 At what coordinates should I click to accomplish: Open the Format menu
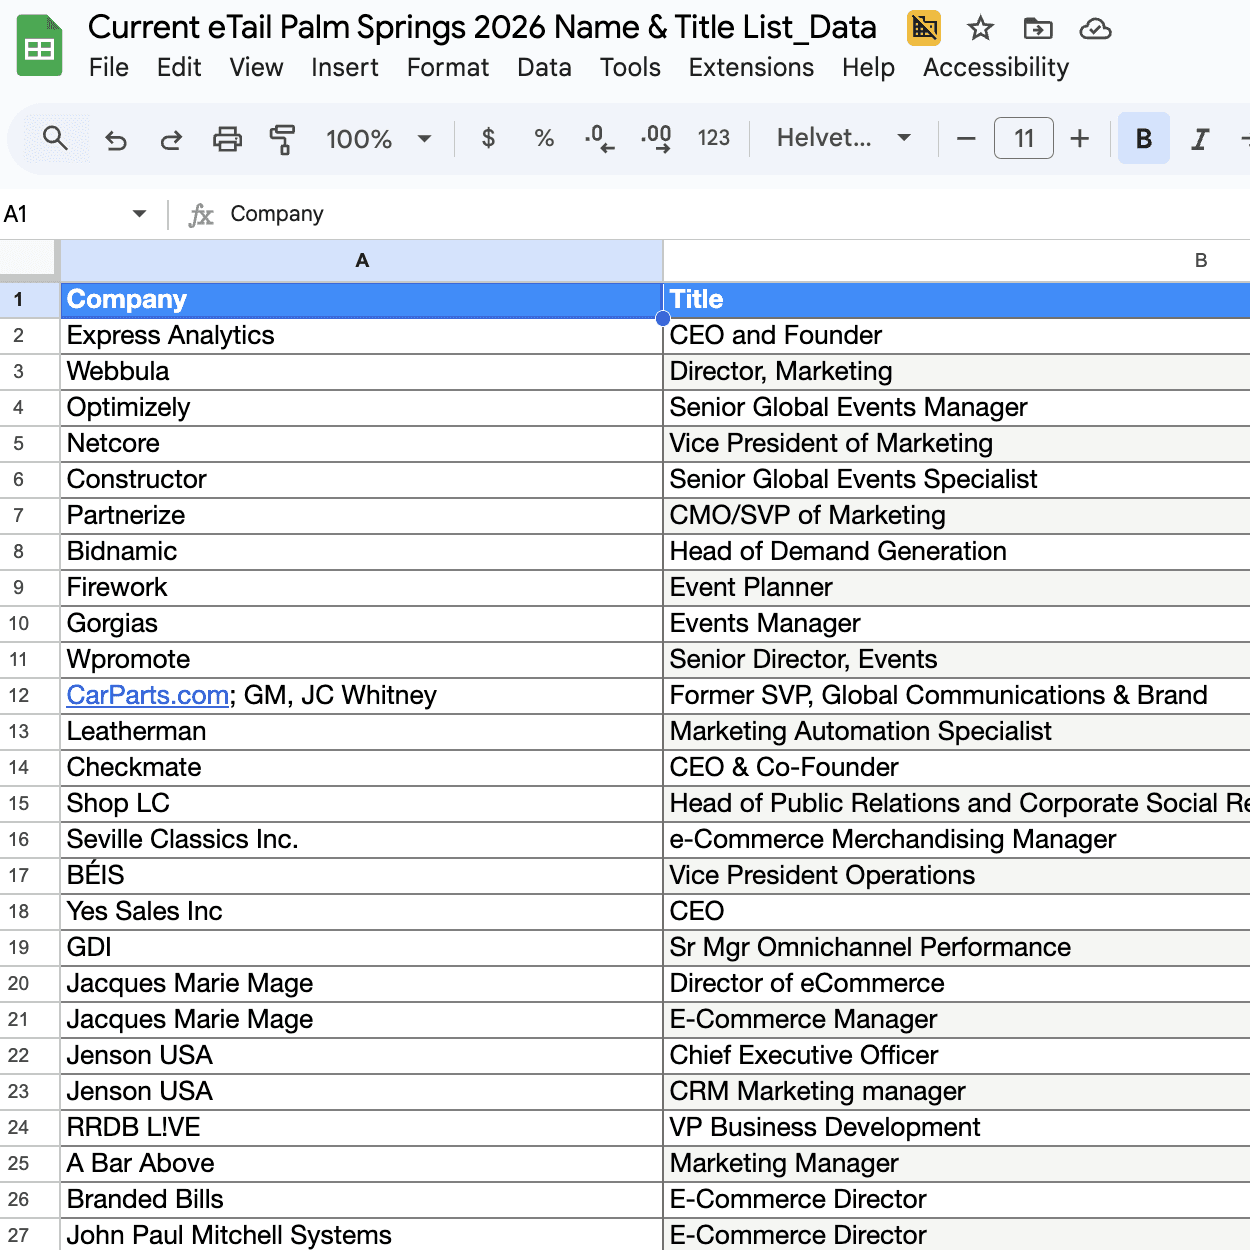coord(448,67)
